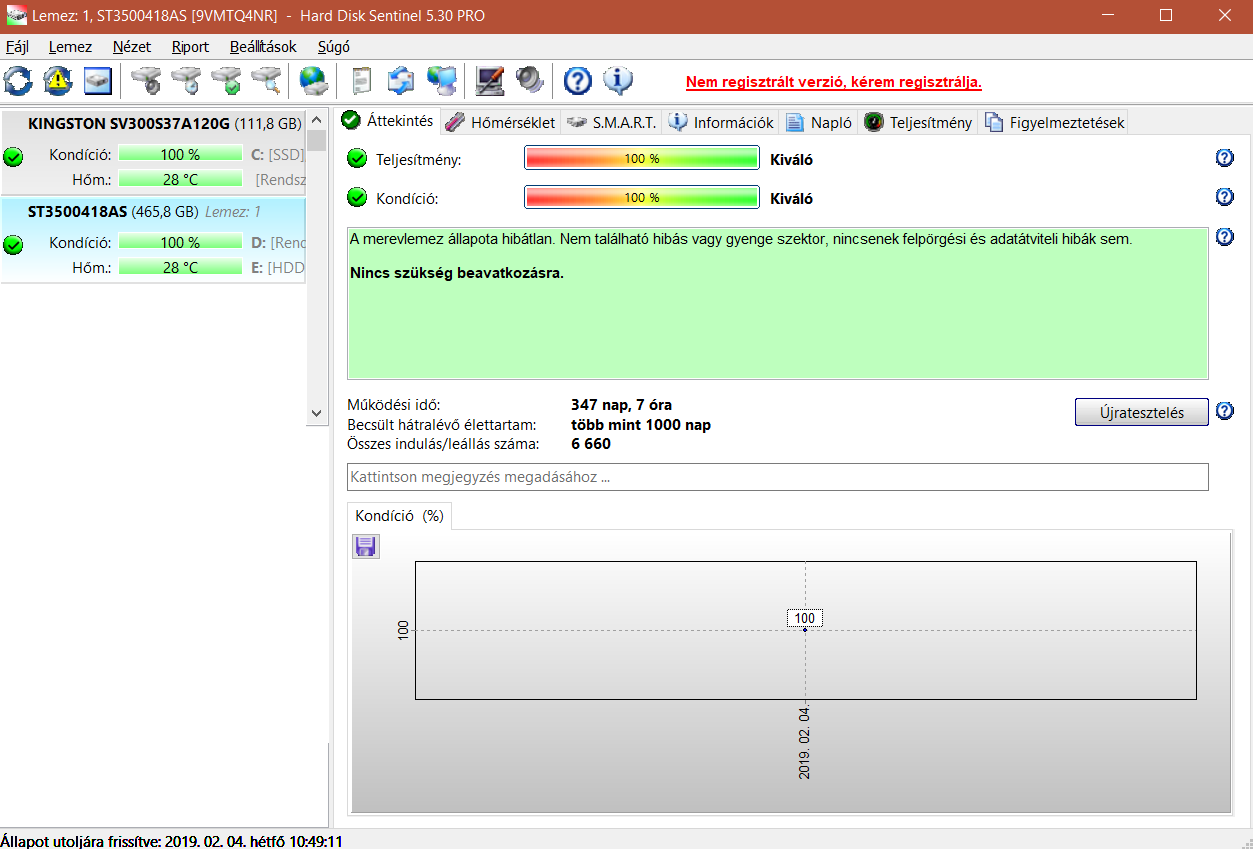Click the info speech bubble toolbar icon

[x=618, y=80]
